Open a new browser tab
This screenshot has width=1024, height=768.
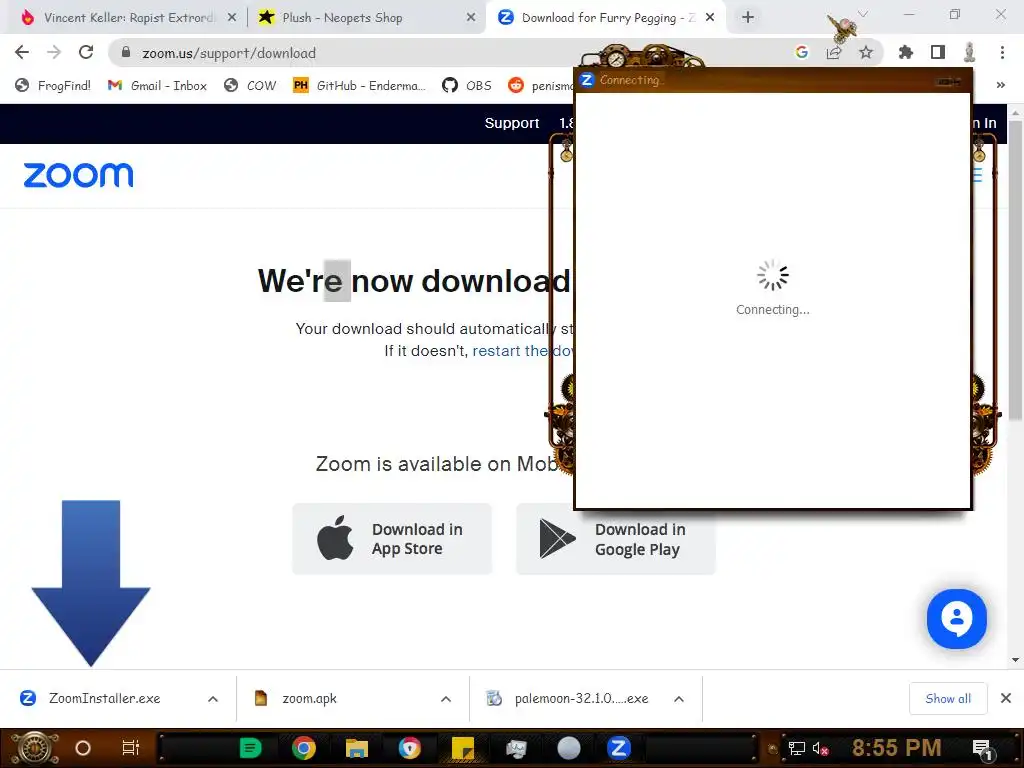pyautogui.click(x=748, y=18)
